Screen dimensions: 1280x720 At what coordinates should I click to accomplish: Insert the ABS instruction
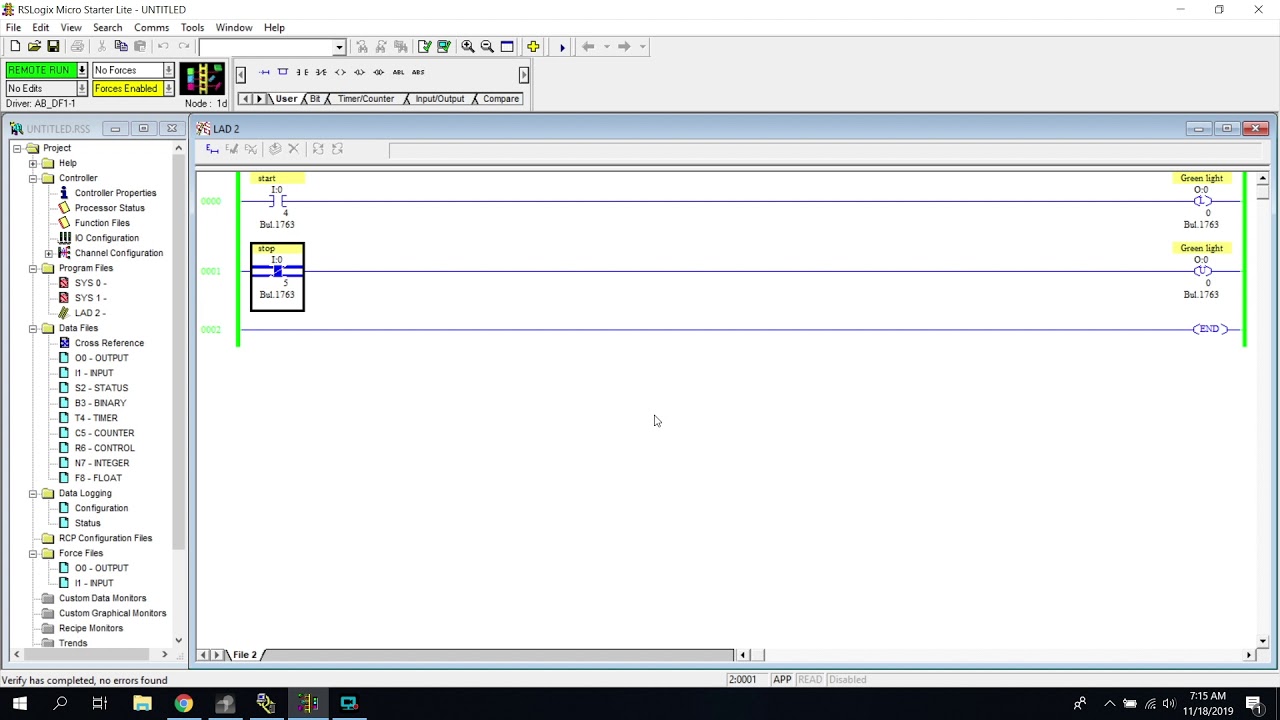(x=418, y=72)
